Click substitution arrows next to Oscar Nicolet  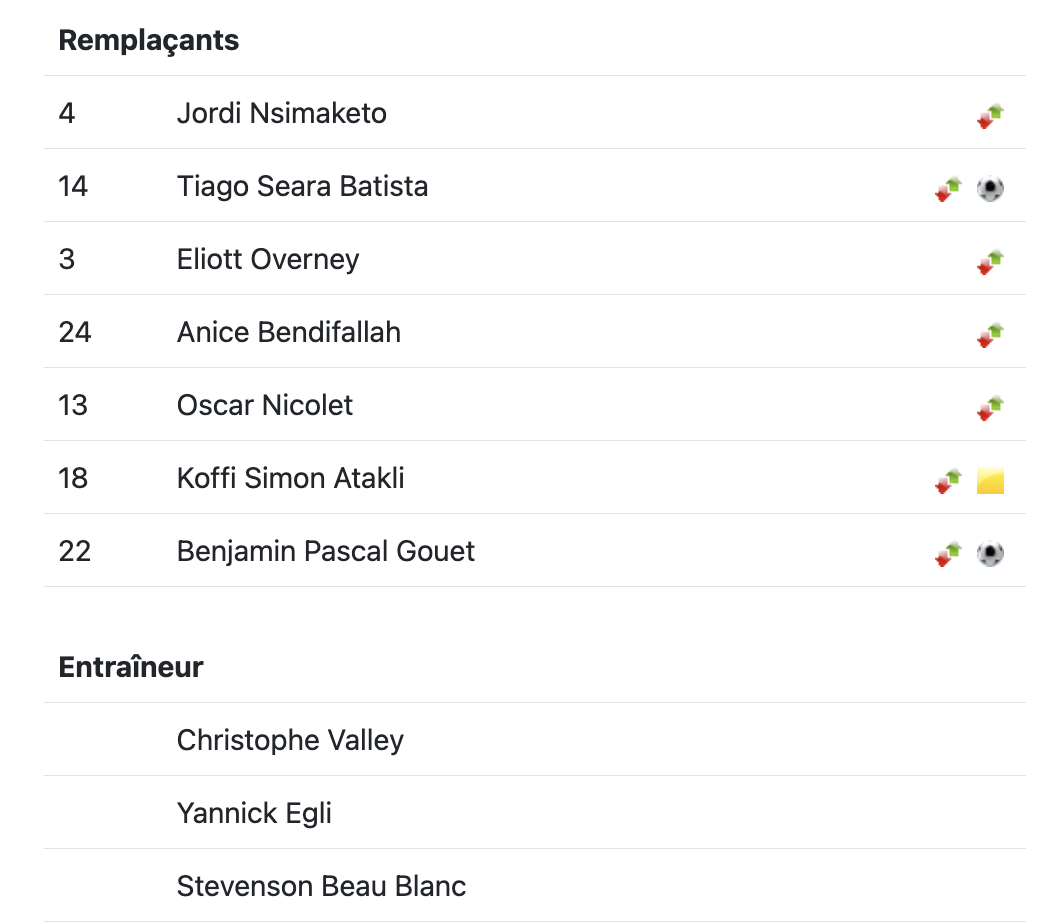(990, 407)
